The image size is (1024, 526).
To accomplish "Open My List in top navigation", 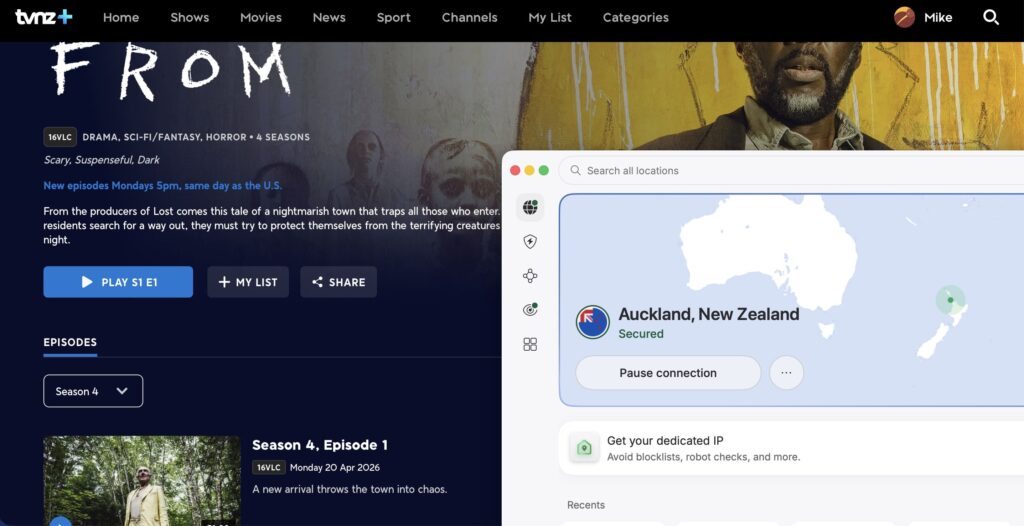I will [550, 18].
